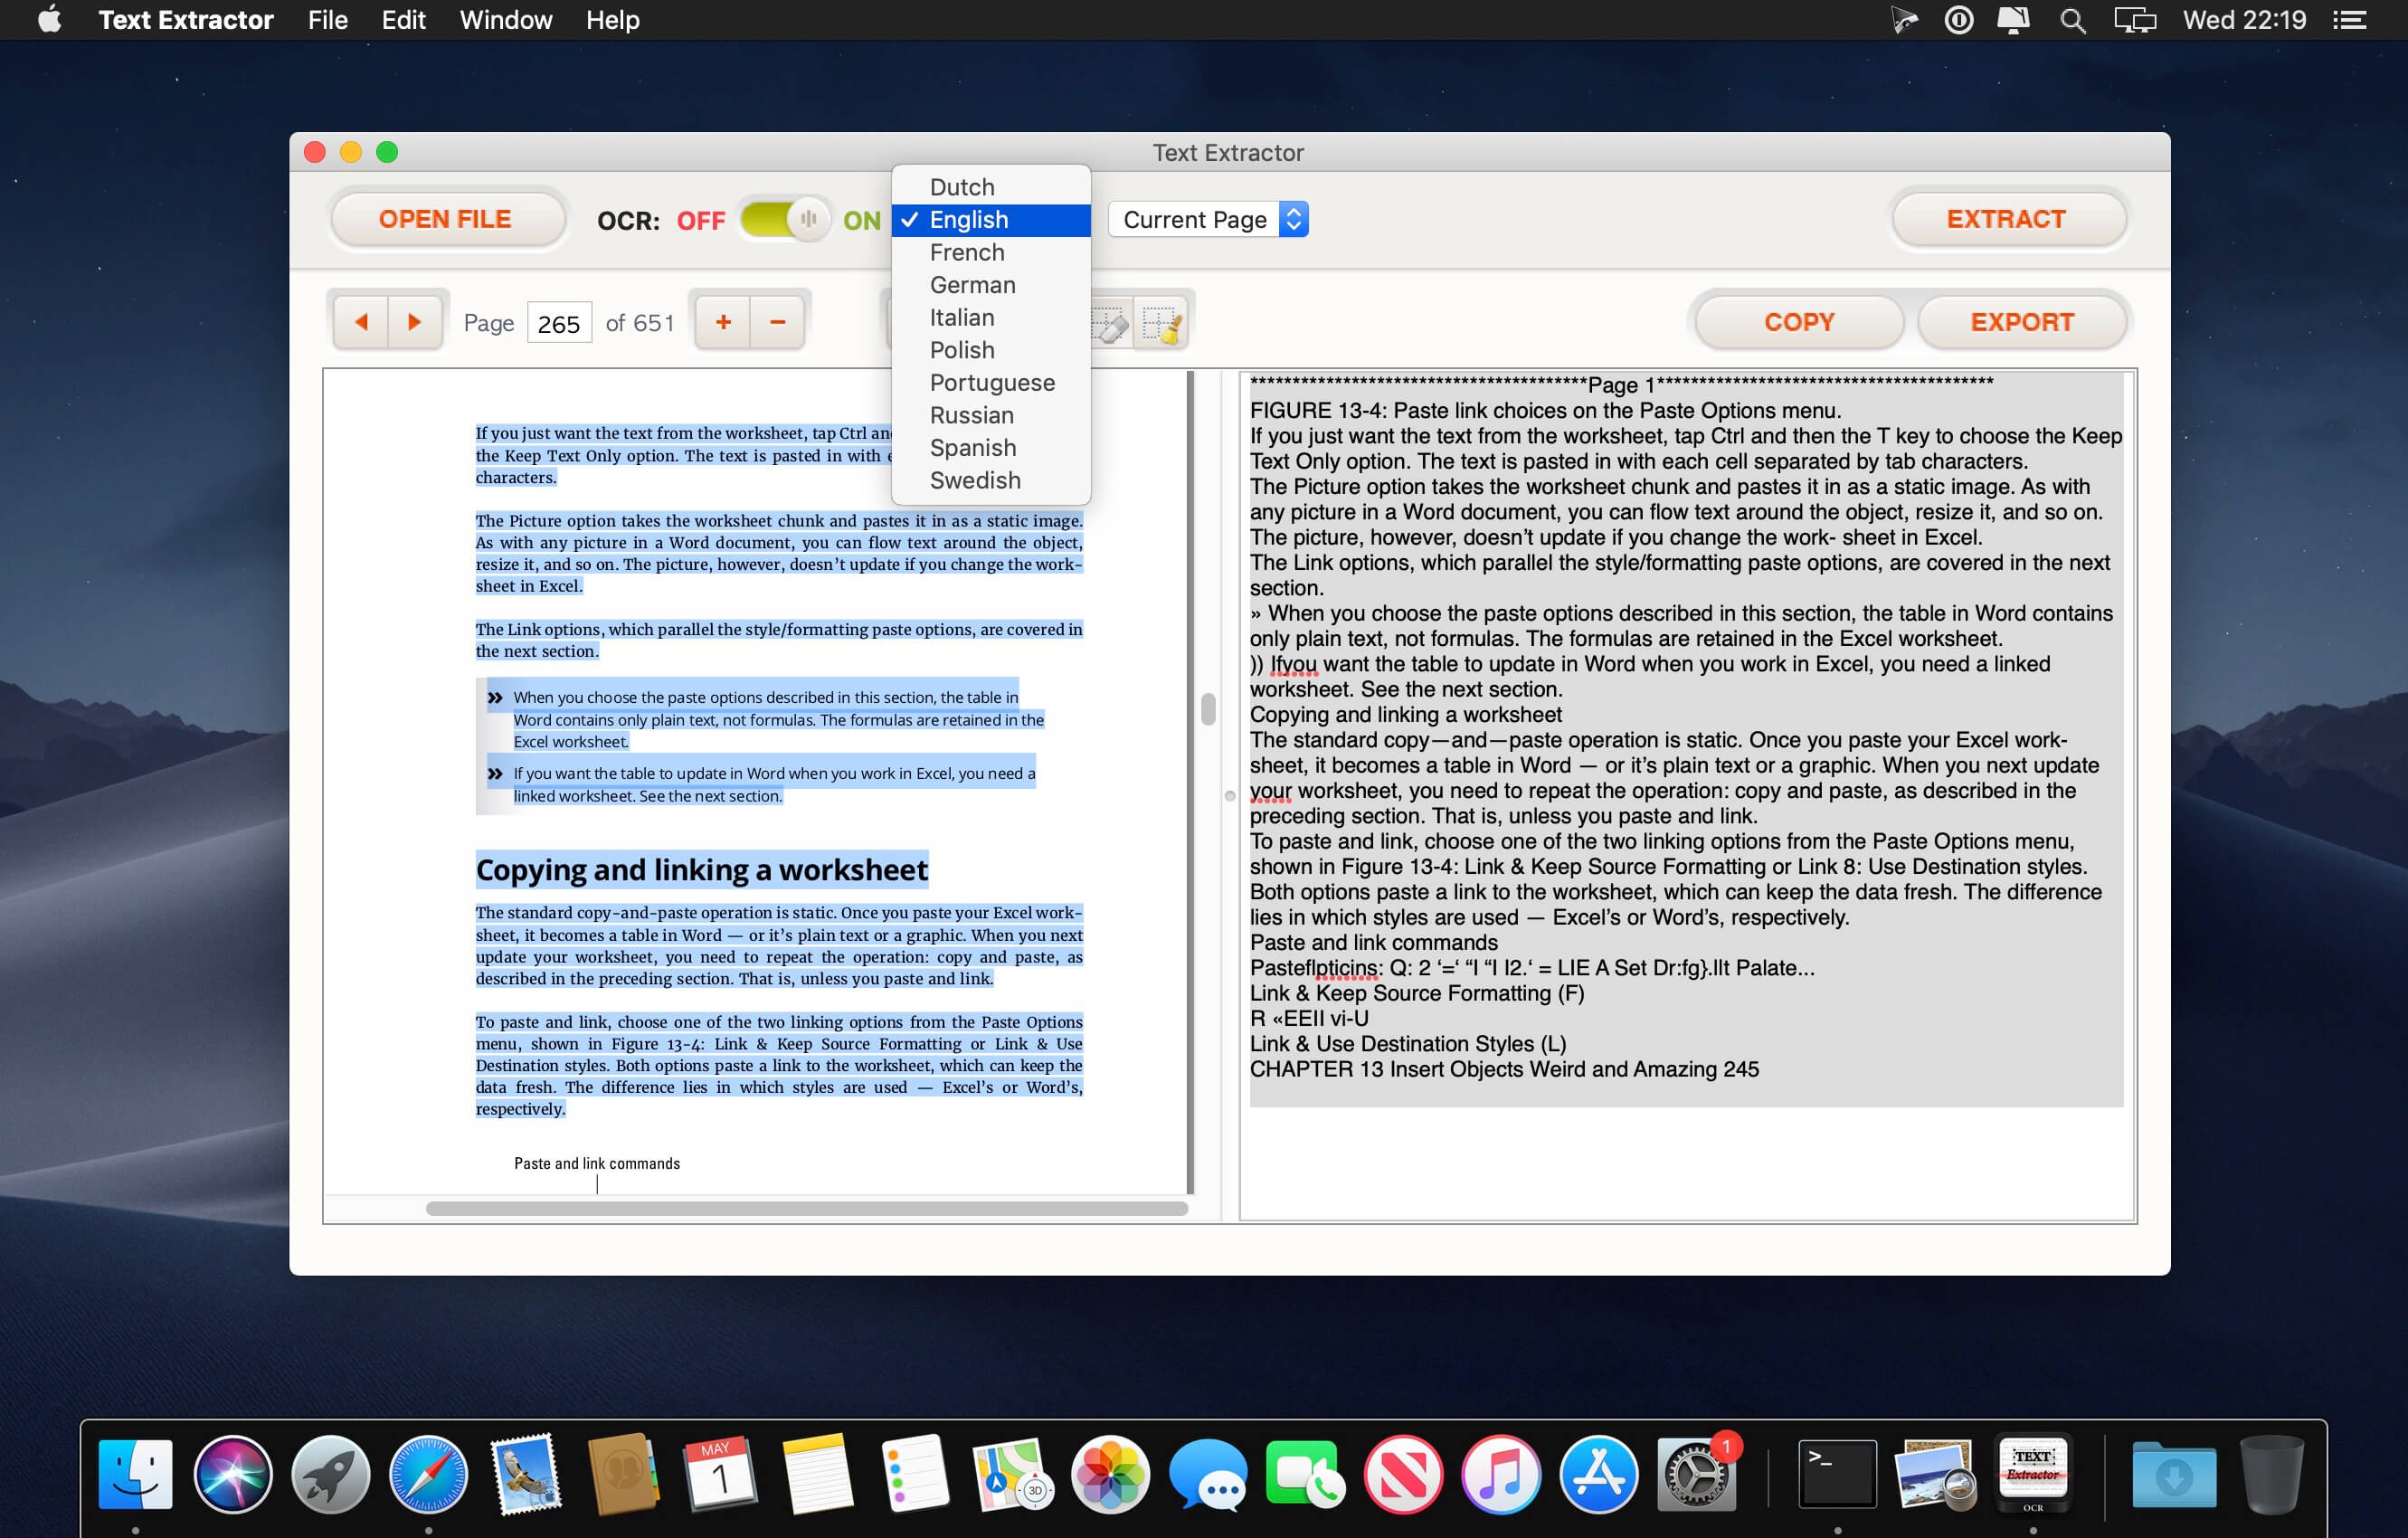Viewport: 2408px width, 1538px height.
Task: Open Mail from the Dock
Action: [526, 1472]
